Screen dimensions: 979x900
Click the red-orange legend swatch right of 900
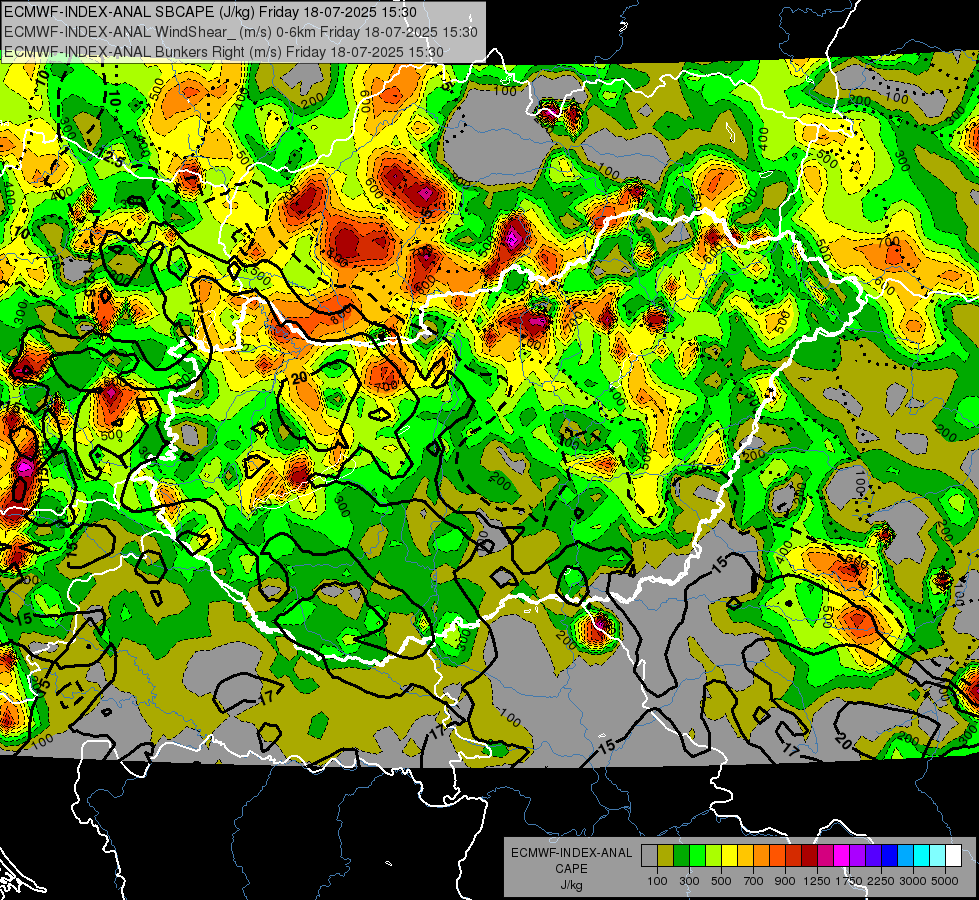pyautogui.click(x=793, y=856)
